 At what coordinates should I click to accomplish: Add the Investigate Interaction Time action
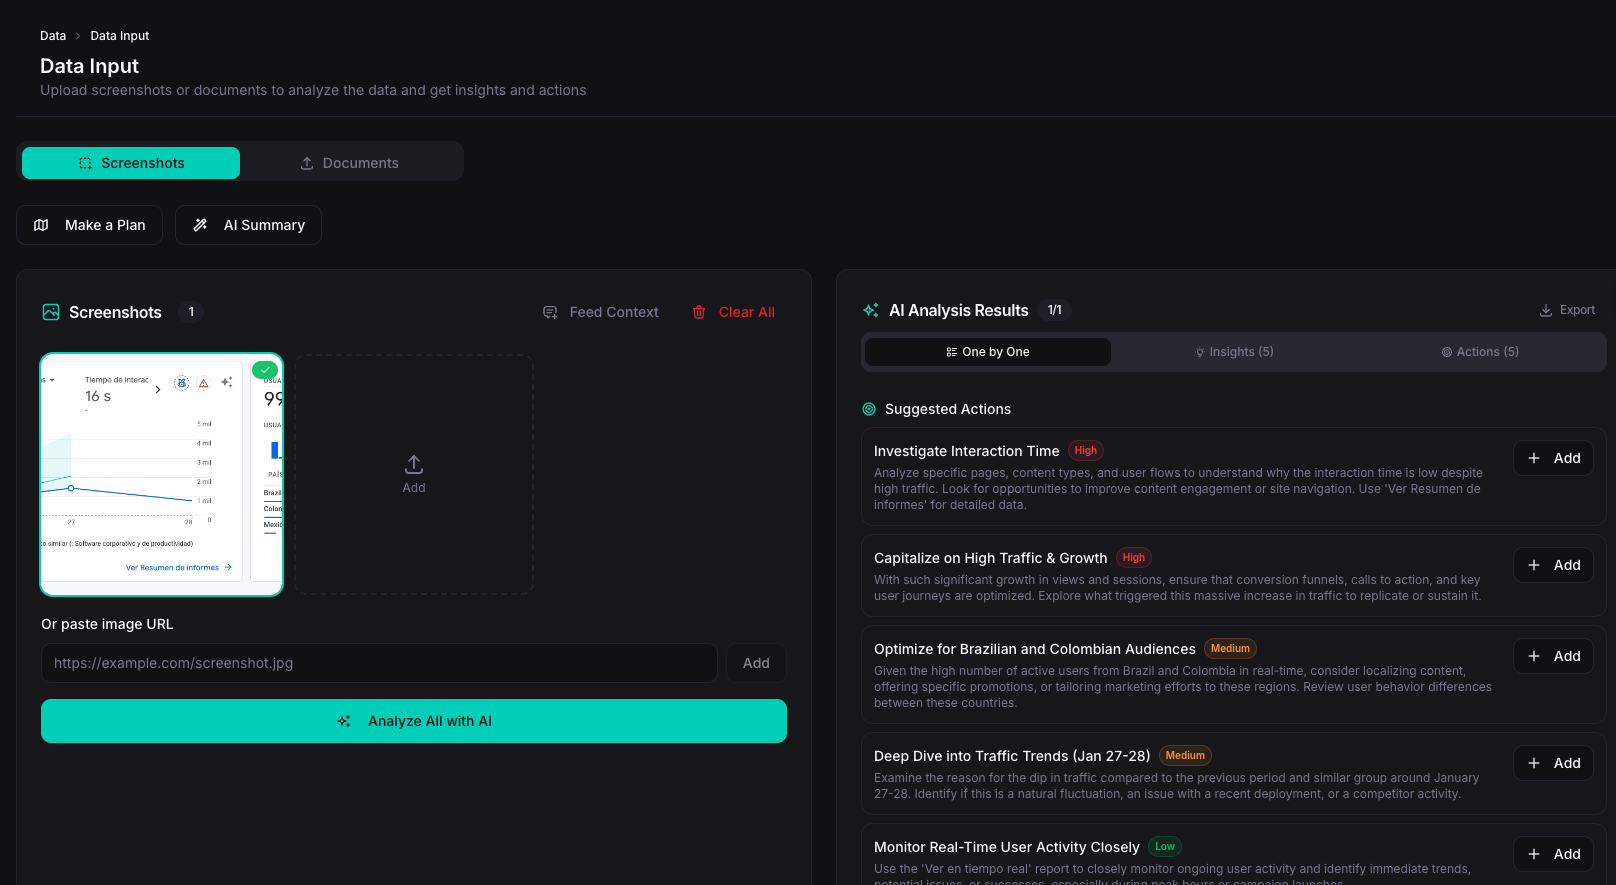click(1553, 458)
